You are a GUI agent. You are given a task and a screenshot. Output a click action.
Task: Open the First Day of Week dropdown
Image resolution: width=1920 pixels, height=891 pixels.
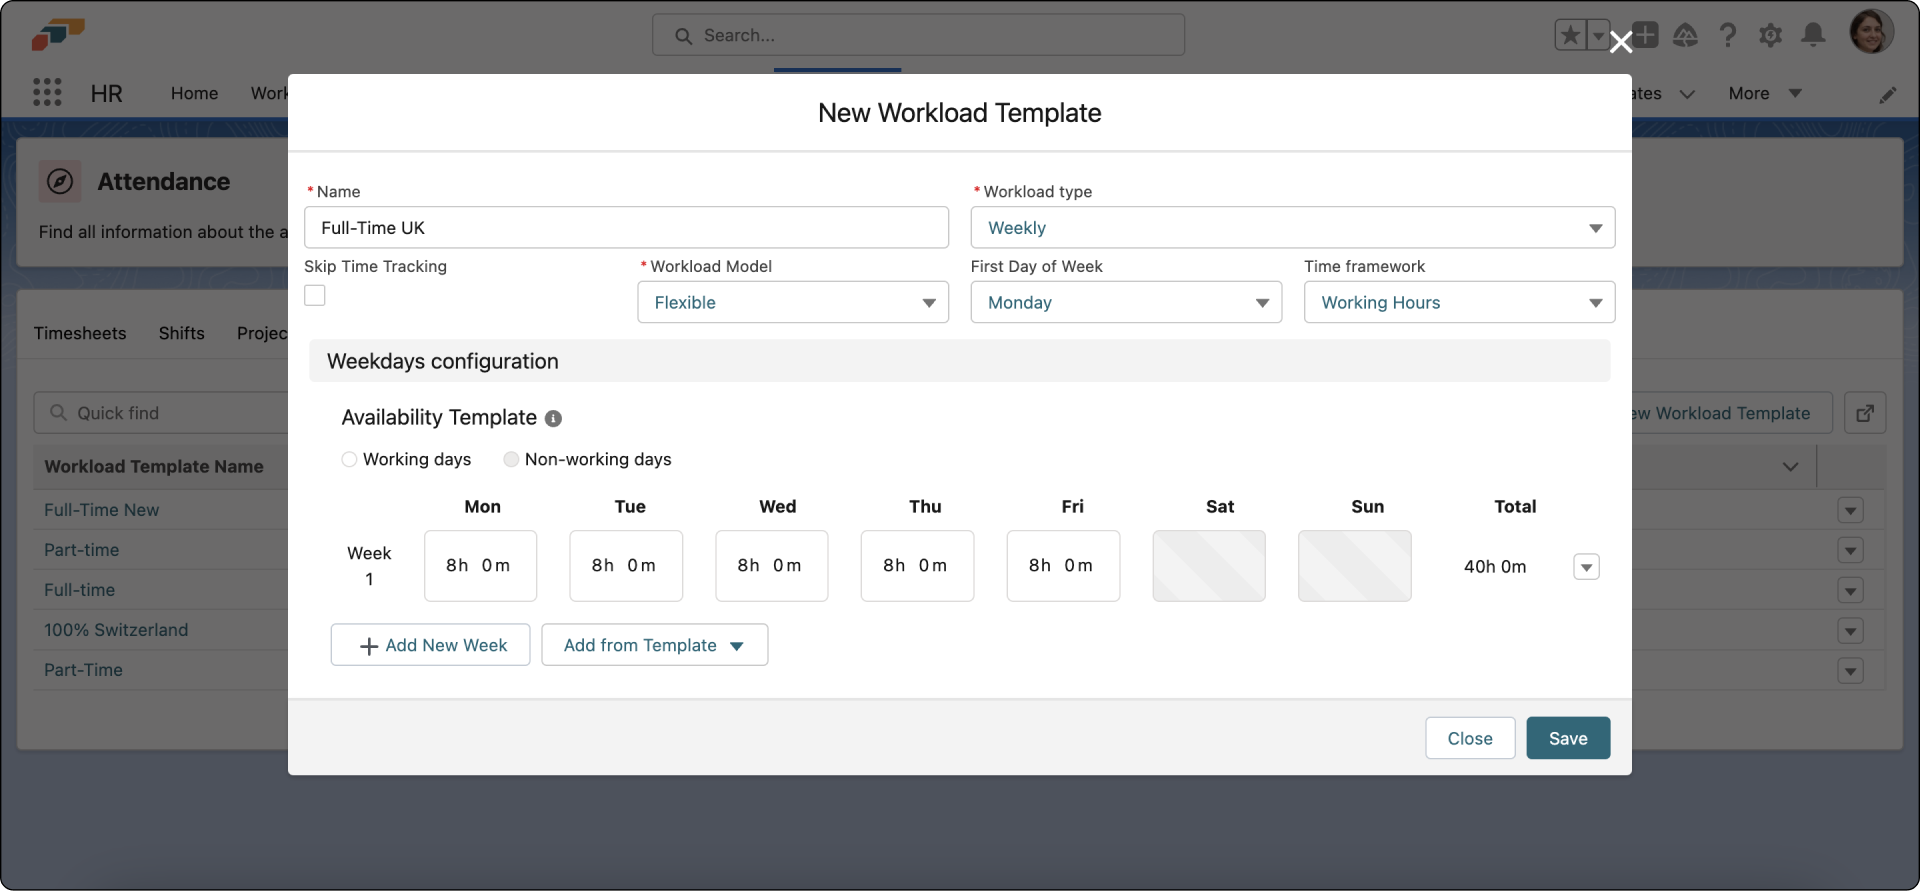1126,302
